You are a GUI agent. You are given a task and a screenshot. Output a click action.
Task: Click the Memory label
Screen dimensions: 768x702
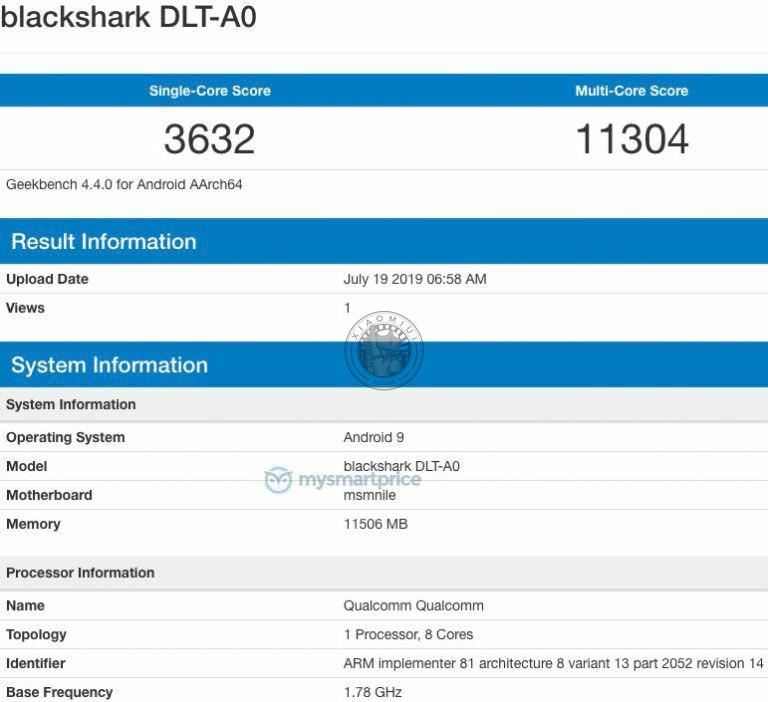[33, 524]
